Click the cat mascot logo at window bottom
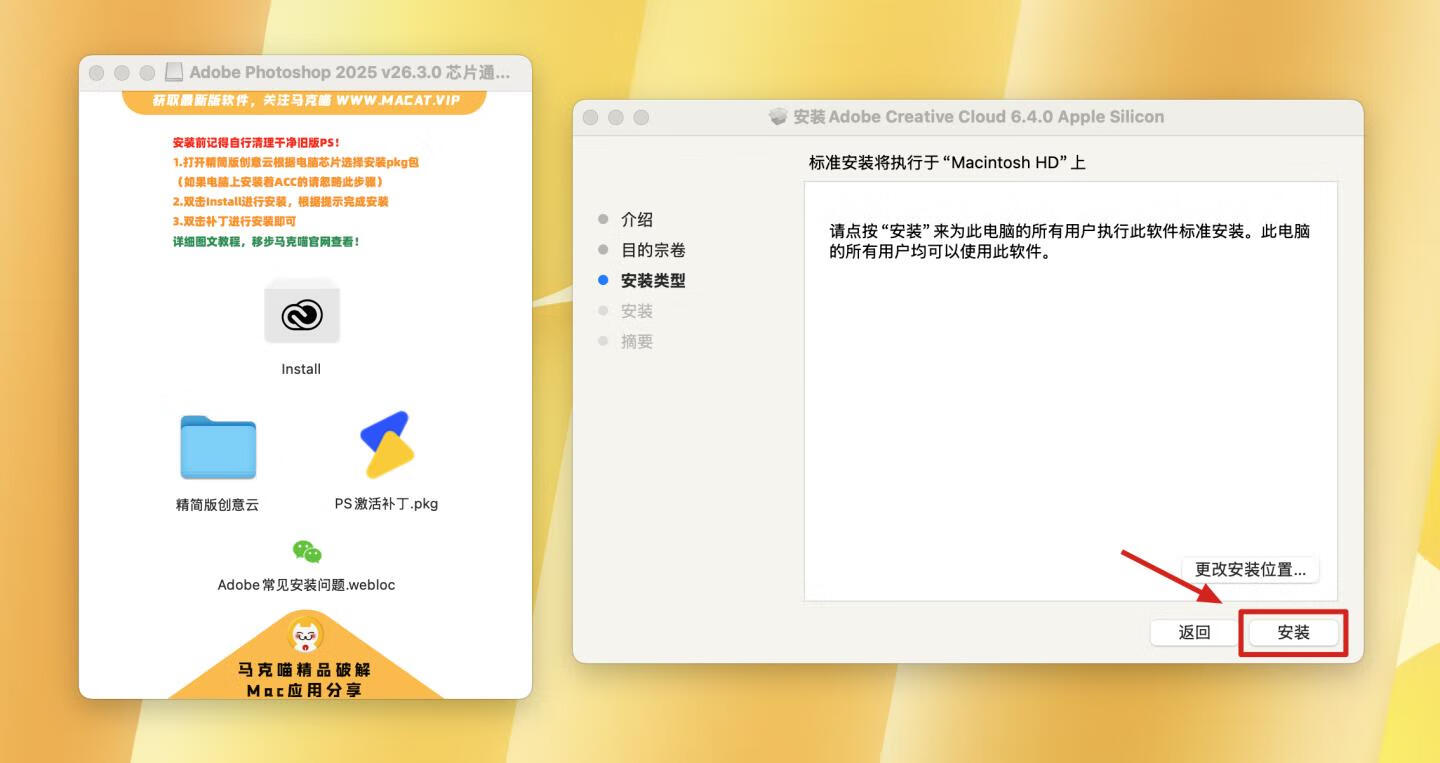Screen dimensions: 1440x763 (305, 635)
